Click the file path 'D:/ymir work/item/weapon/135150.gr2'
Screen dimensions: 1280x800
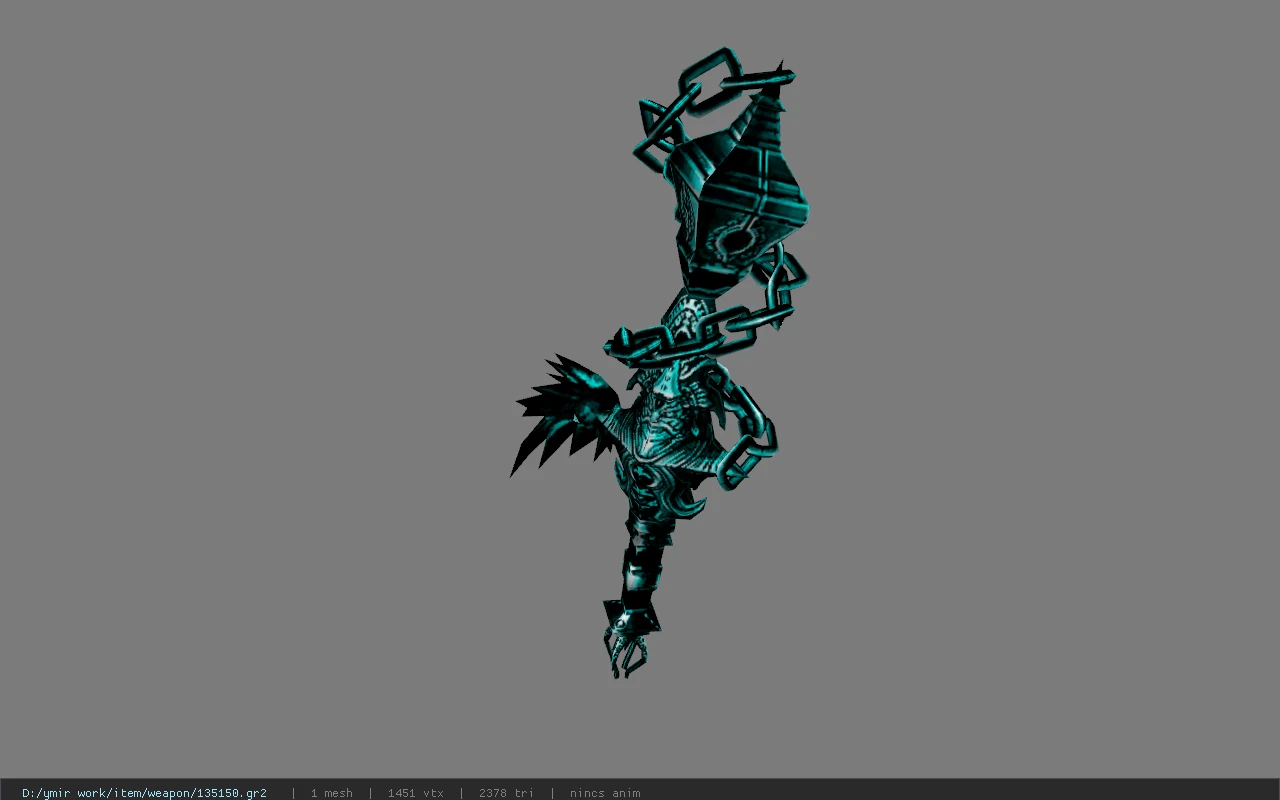pyautogui.click(x=144, y=793)
